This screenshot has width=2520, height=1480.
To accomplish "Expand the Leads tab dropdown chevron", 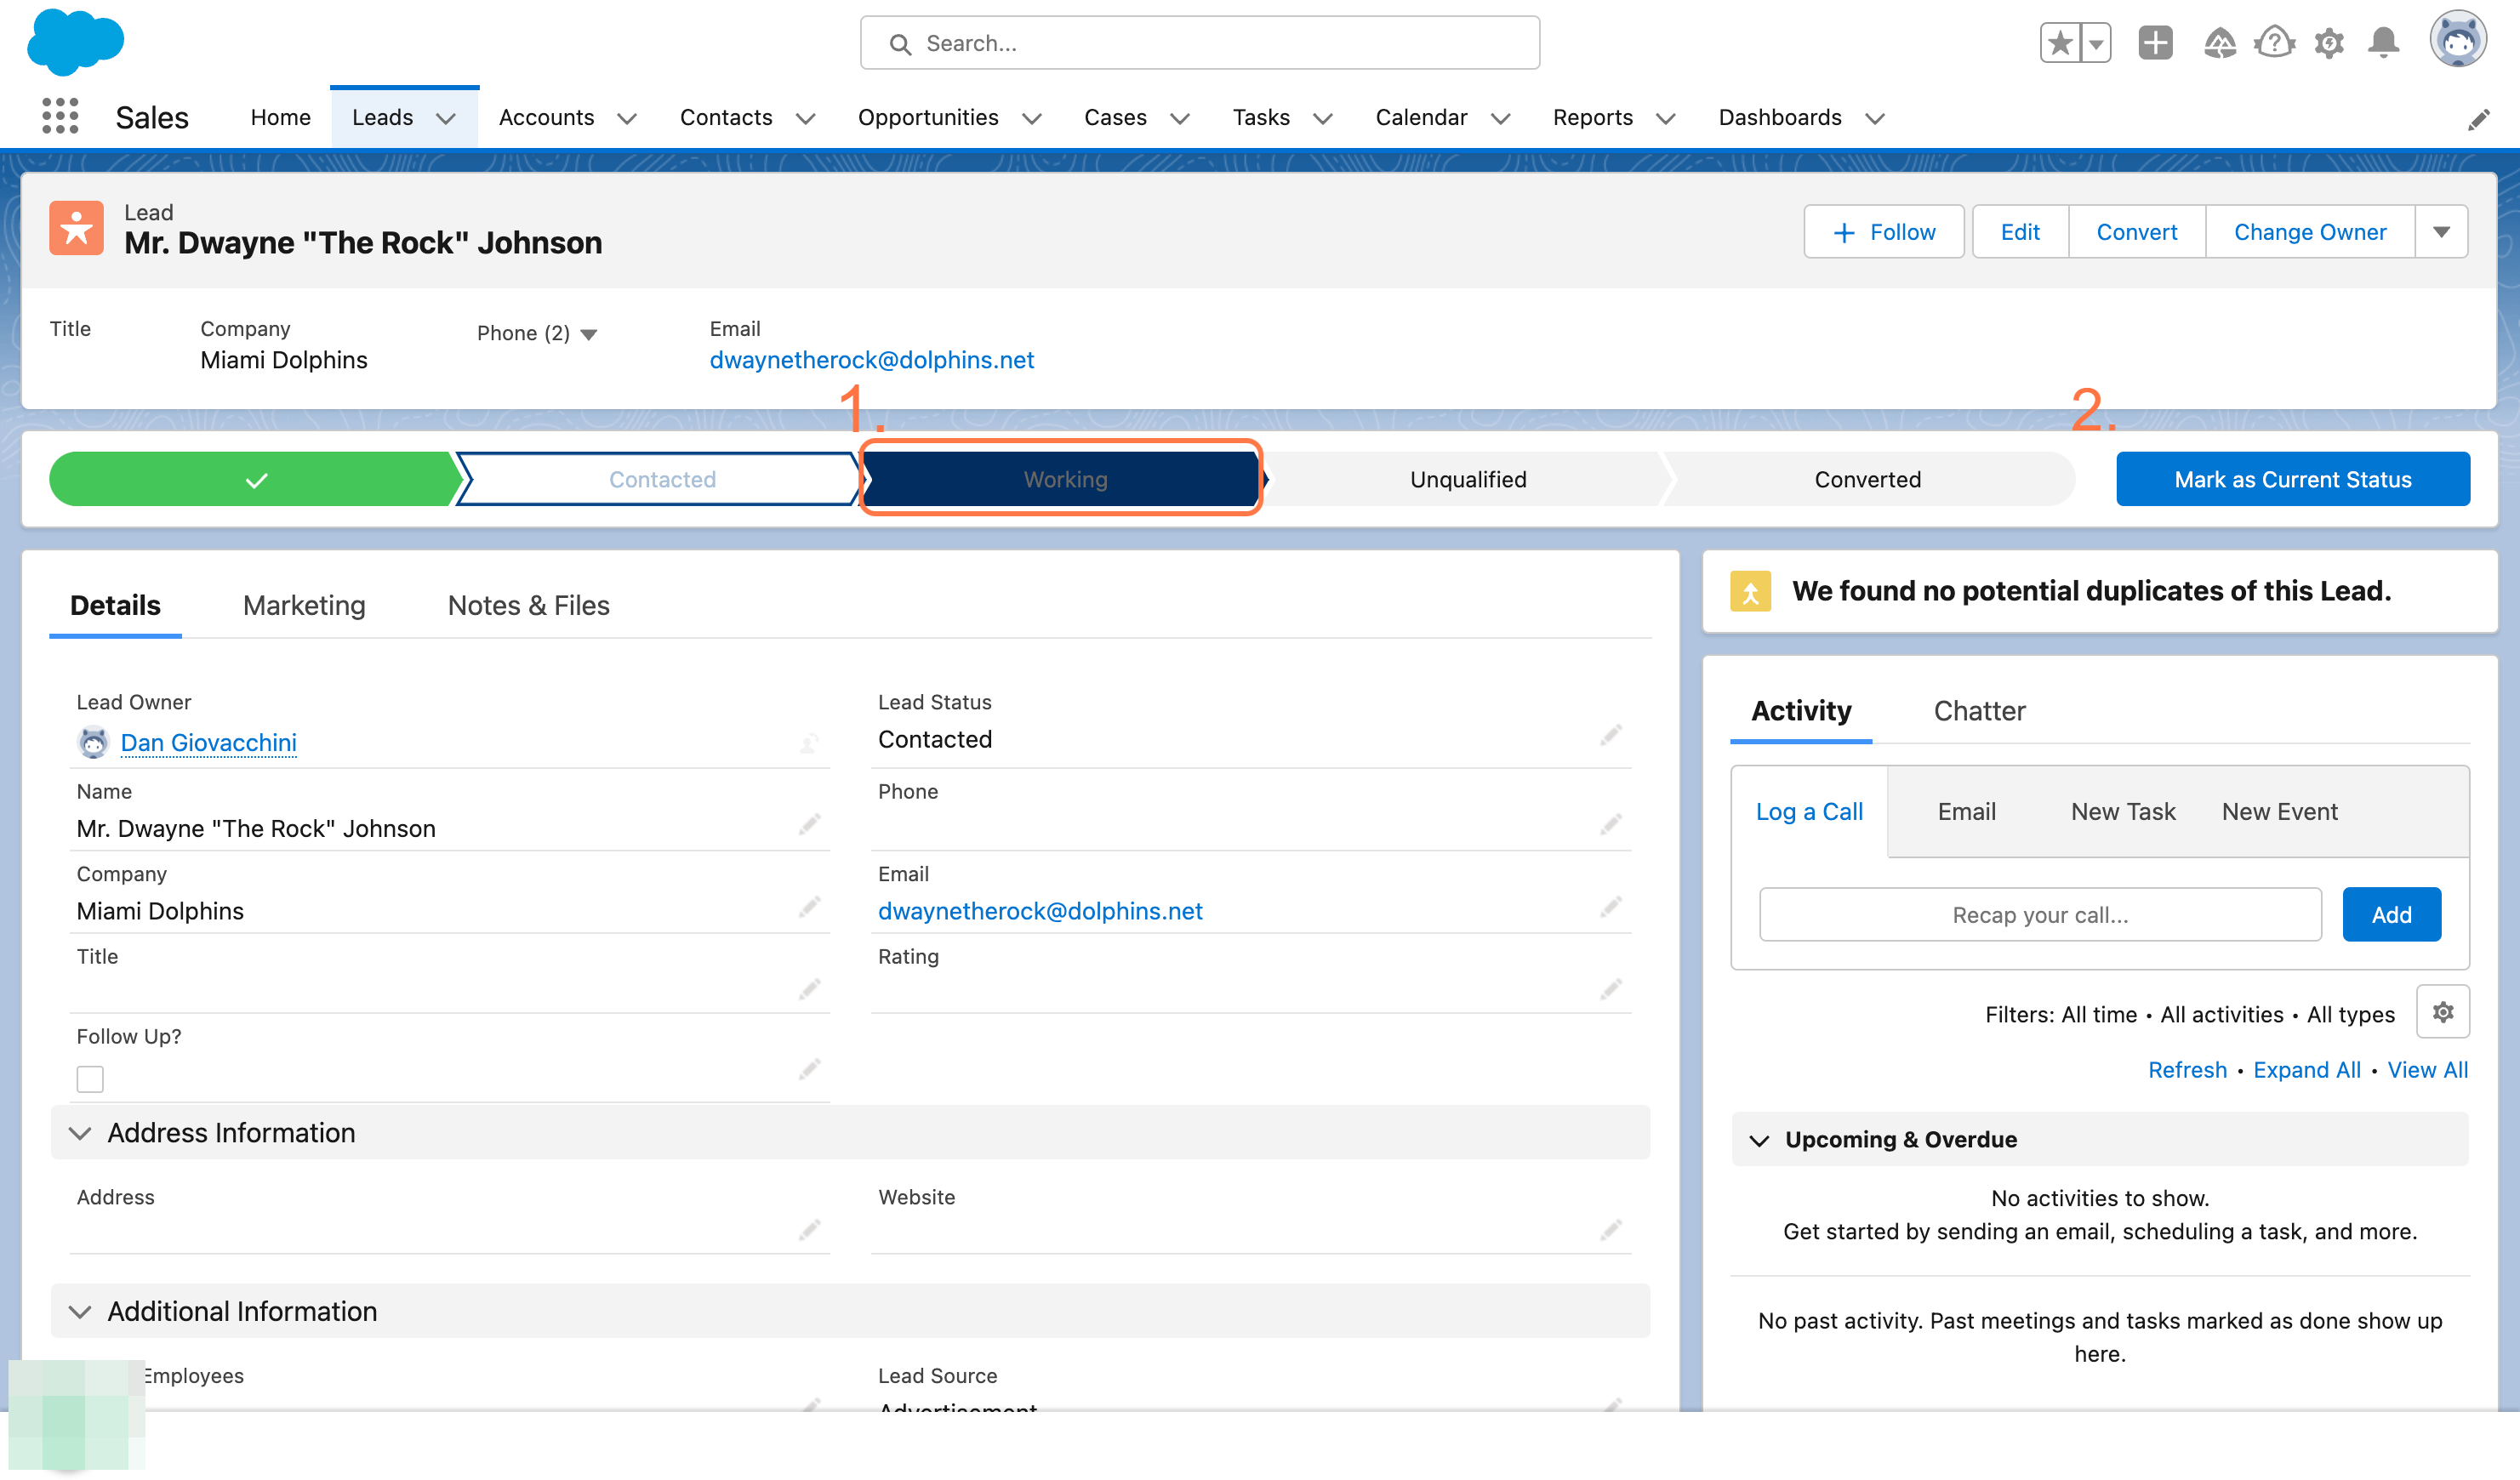I will [446, 118].
